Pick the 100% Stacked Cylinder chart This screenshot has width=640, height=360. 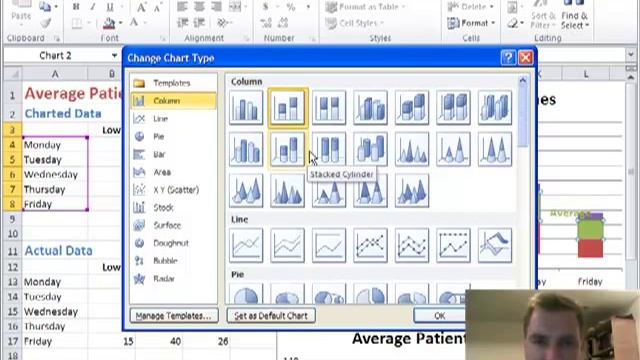tap(329, 149)
